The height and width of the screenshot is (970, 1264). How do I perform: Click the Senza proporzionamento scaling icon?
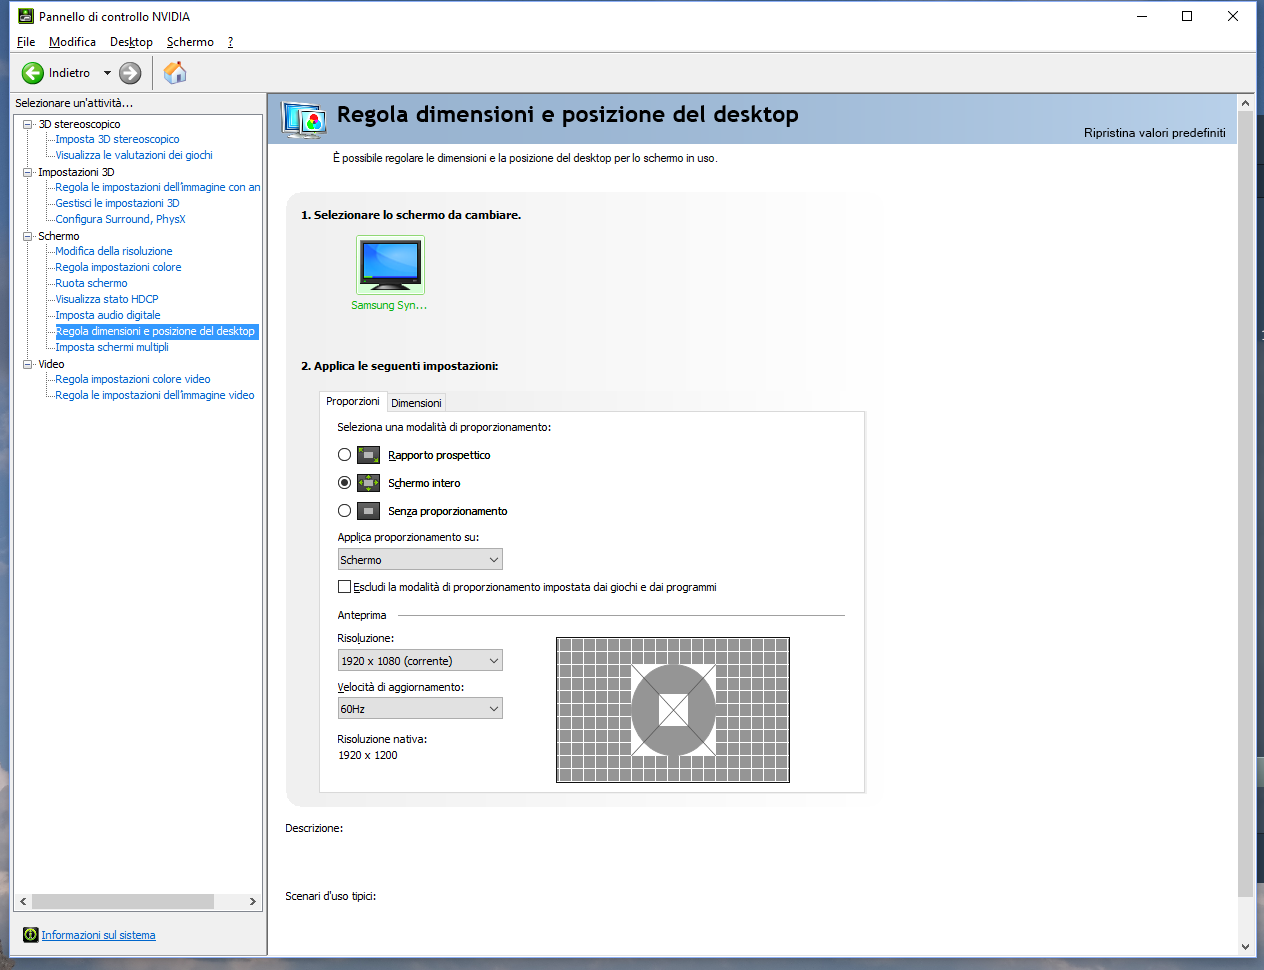tap(369, 511)
